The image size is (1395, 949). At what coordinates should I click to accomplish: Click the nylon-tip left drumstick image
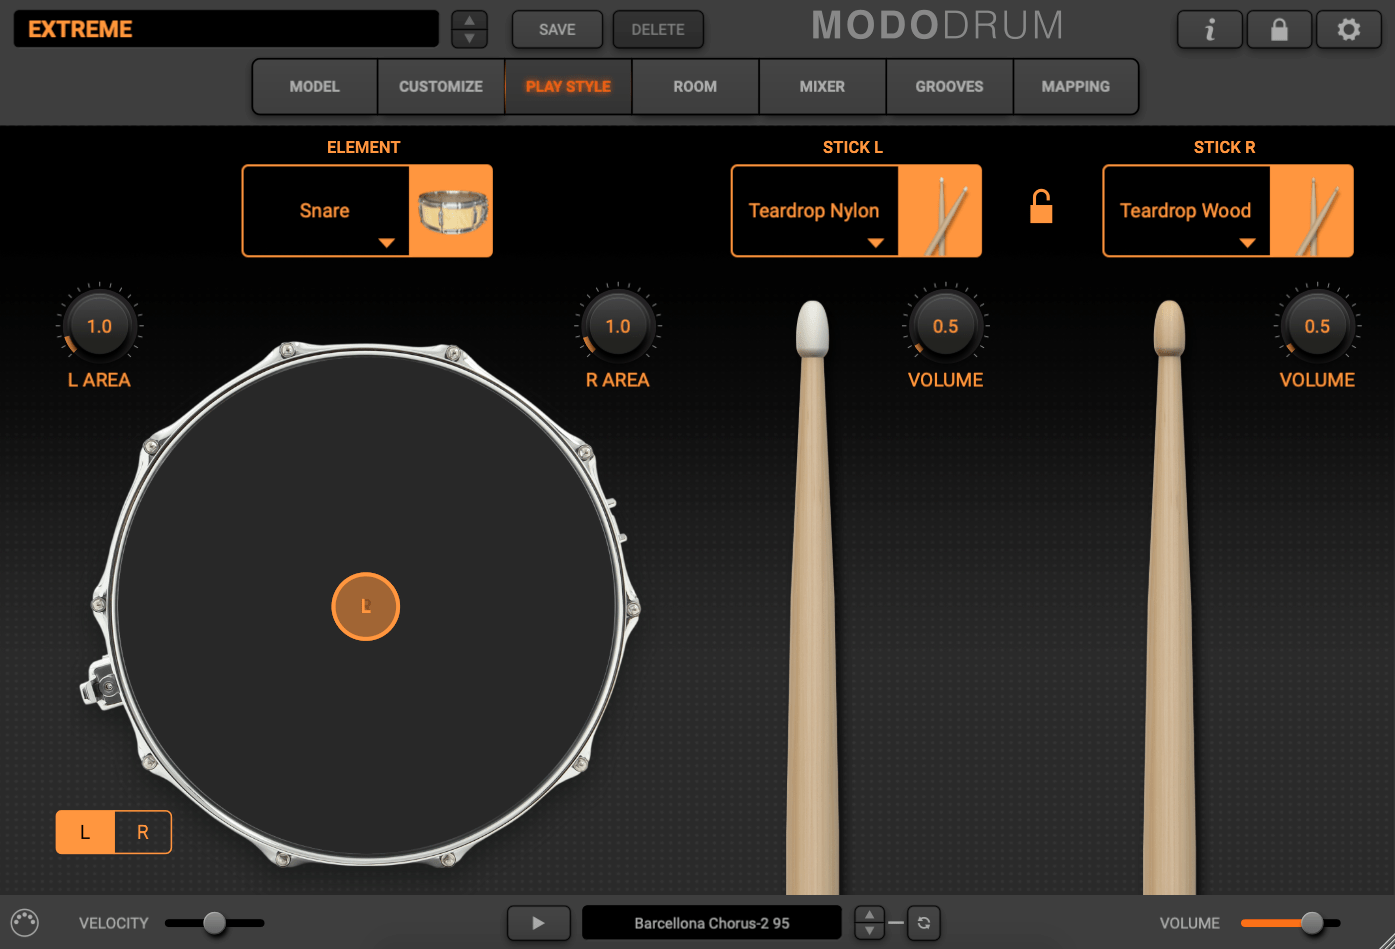[813, 597]
